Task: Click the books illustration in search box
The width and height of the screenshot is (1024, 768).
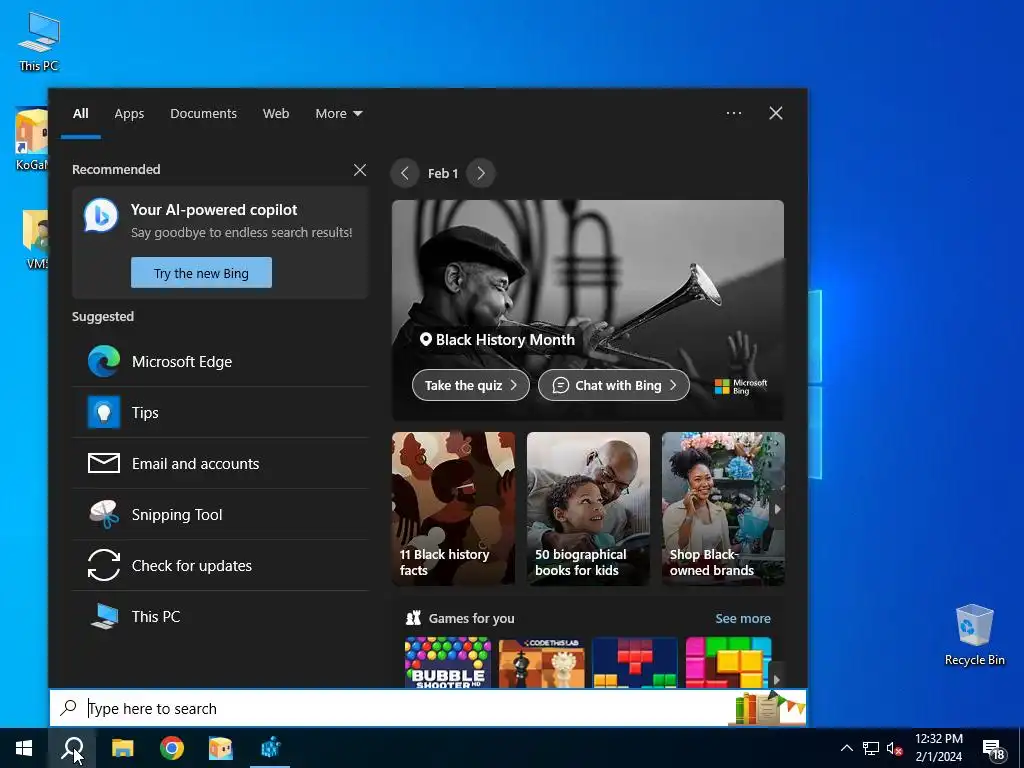Action: (767, 708)
